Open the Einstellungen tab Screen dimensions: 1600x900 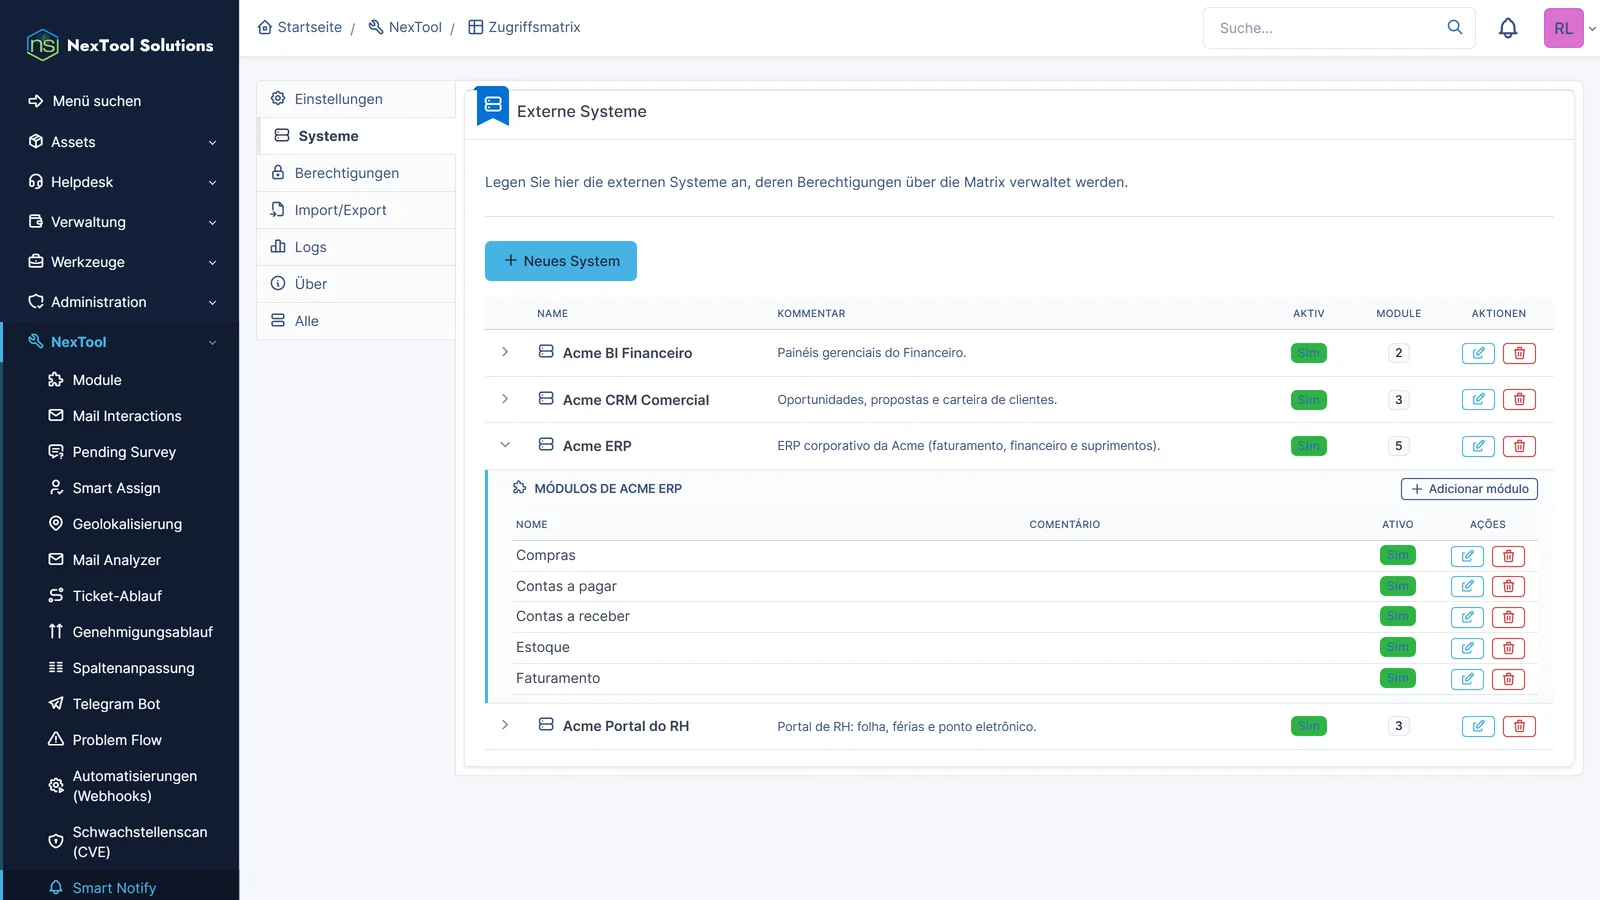pos(356,99)
